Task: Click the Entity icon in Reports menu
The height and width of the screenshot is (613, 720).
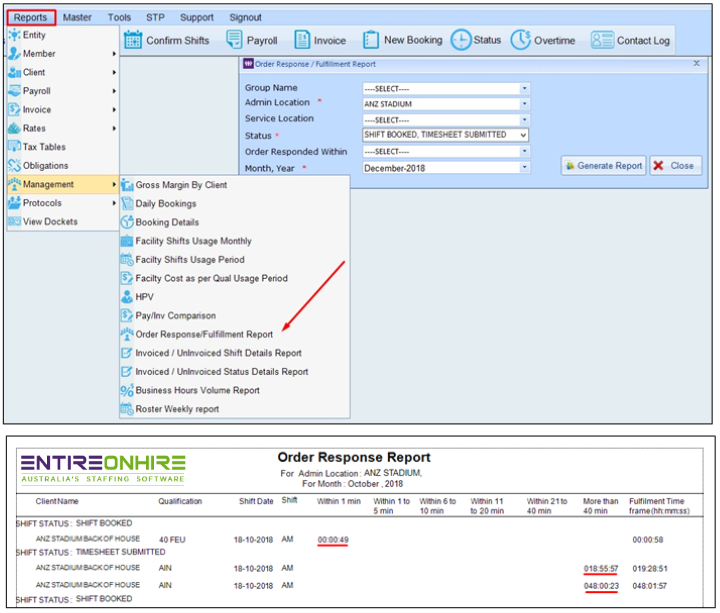Action: [14, 34]
